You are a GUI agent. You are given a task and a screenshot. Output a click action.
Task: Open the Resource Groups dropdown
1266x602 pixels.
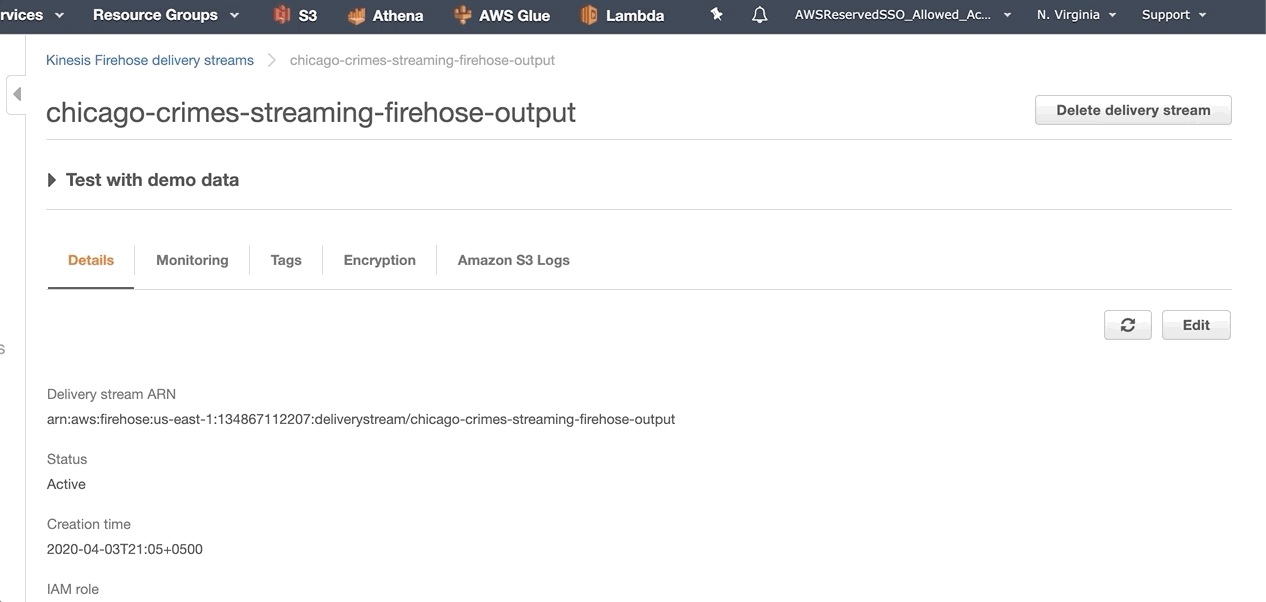[166, 15]
